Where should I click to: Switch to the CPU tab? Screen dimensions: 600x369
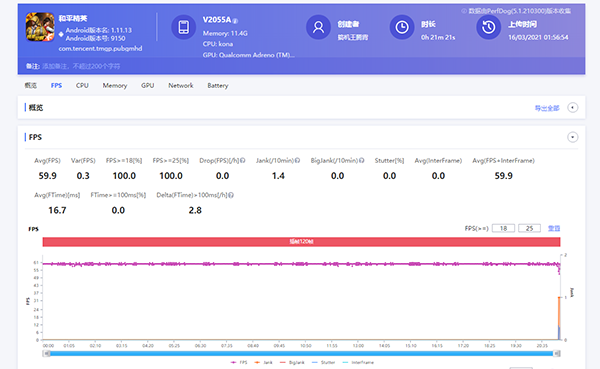(x=82, y=85)
